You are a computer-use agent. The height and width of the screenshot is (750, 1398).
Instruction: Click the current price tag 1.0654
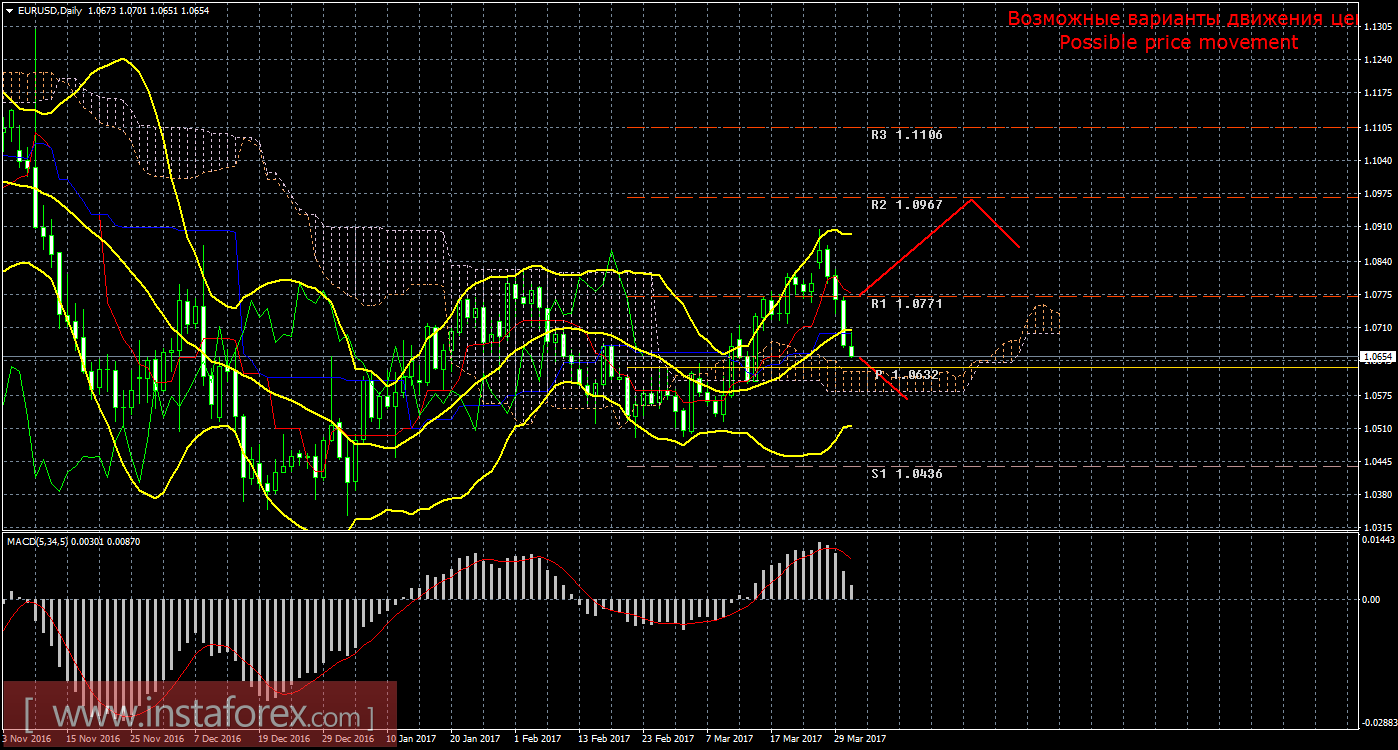click(1379, 356)
